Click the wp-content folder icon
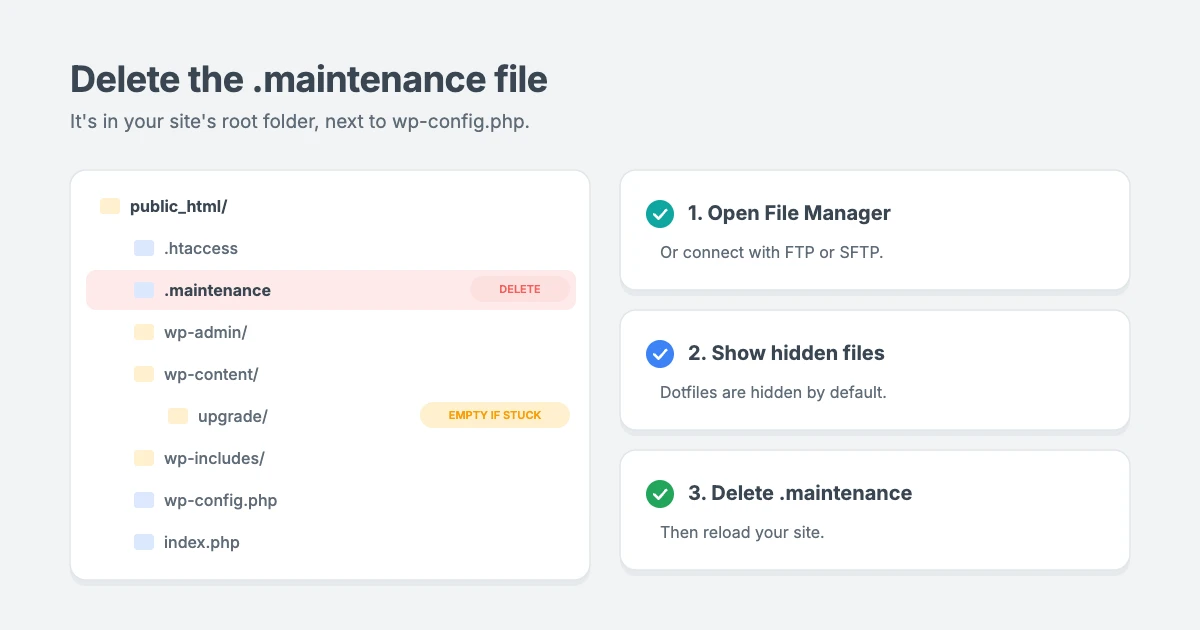Image resolution: width=1200 pixels, height=630 pixels. pos(144,374)
